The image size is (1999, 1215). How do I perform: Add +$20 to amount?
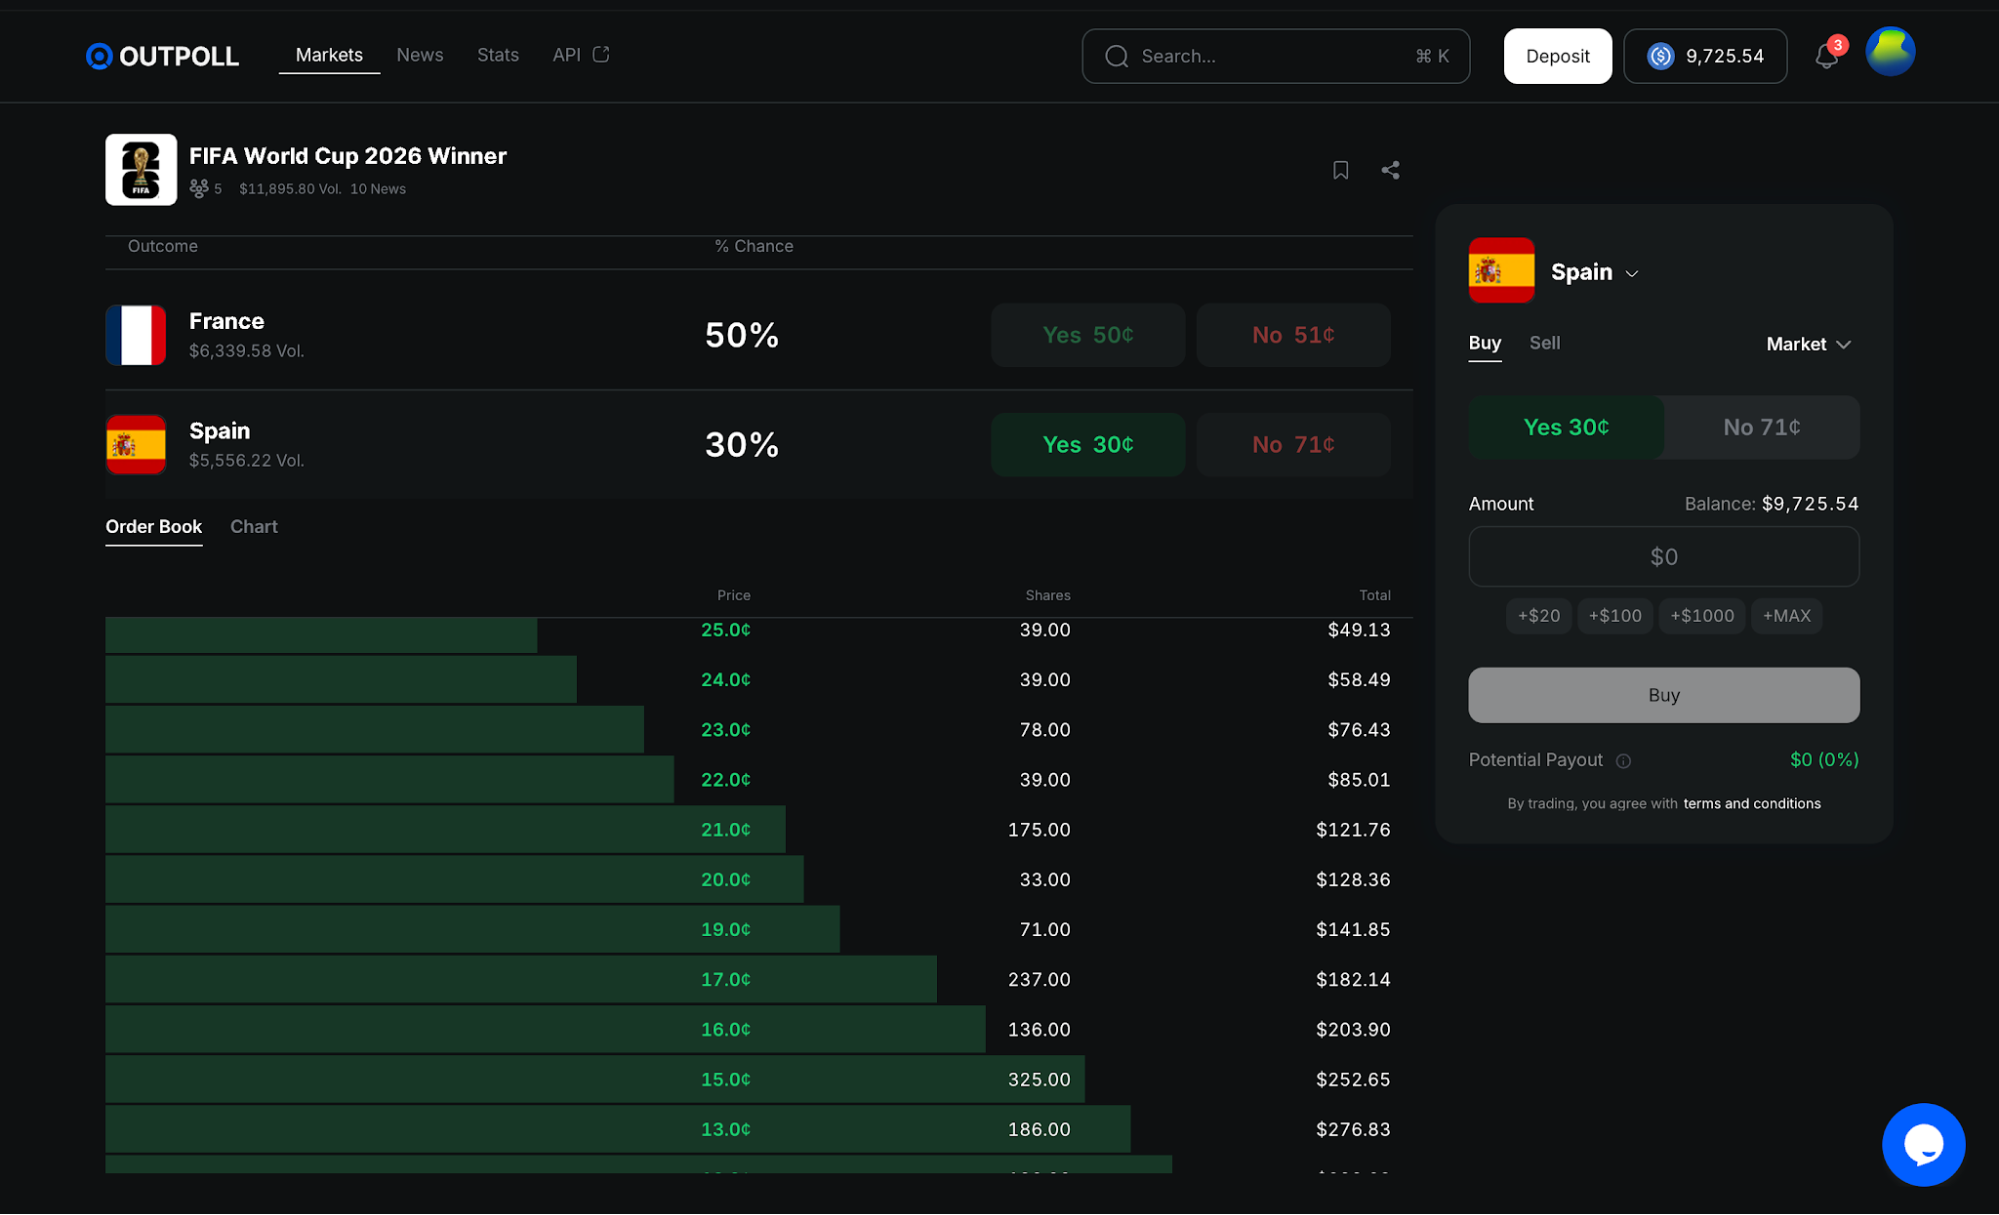click(x=1538, y=615)
